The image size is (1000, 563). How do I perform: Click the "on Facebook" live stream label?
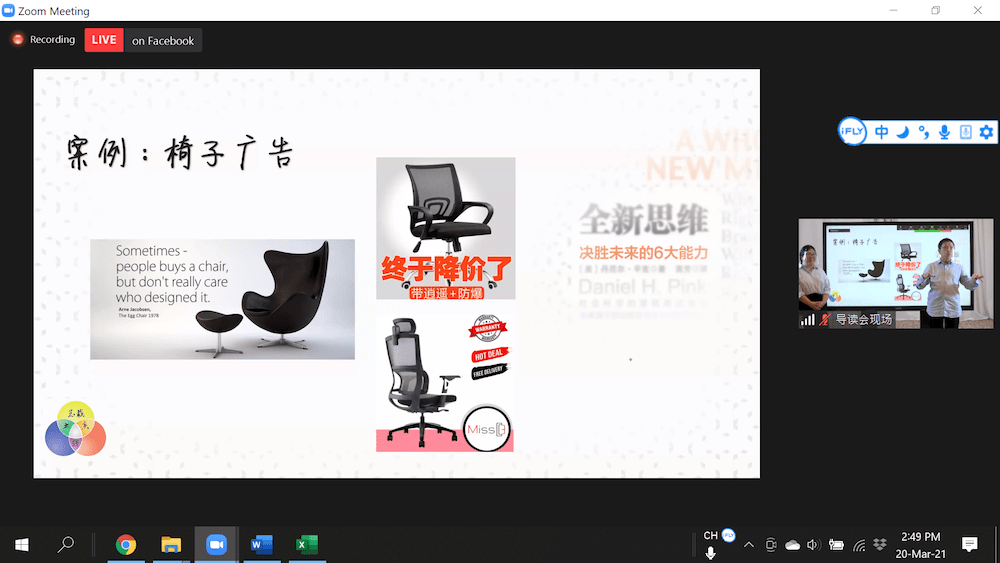click(163, 40)
